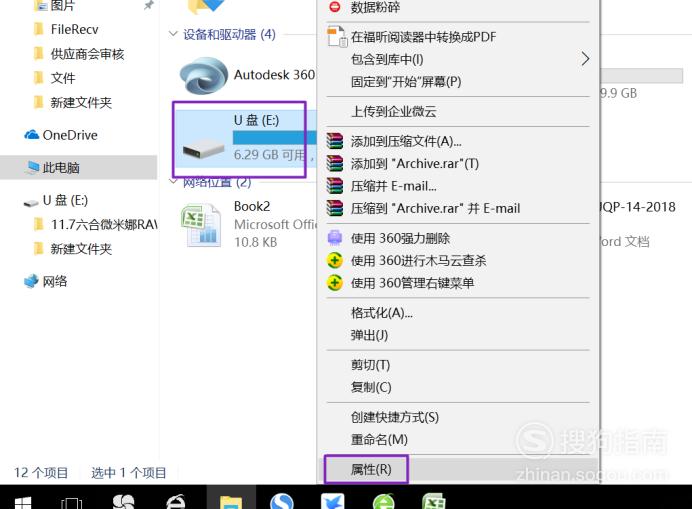Click the 图片 folder pin icon
The height and width of the screenshot is (509, 692).
click(x=149, y=5)
